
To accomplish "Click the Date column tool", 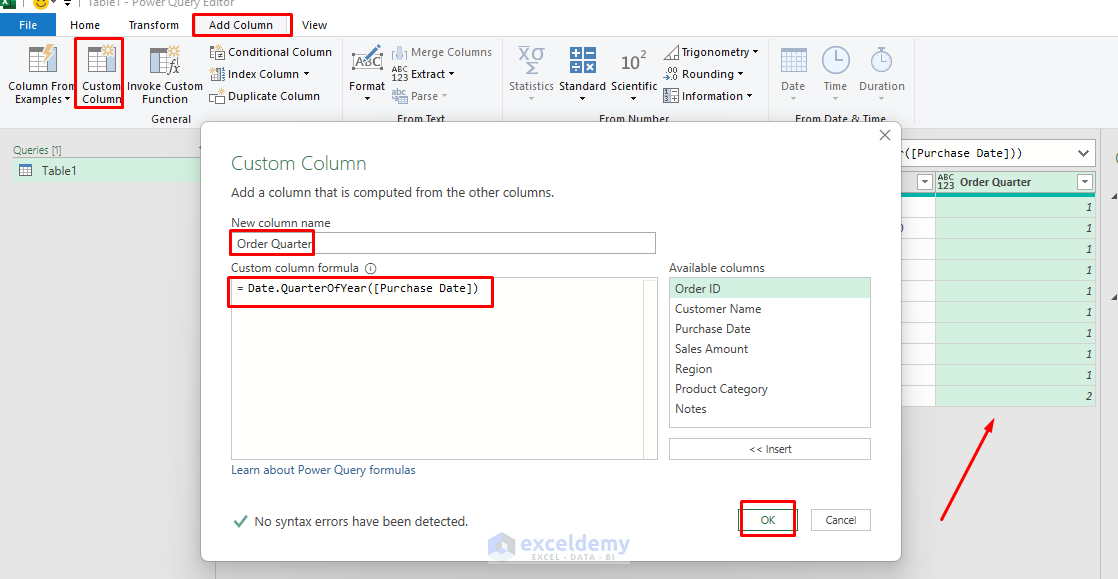I will pyautogui.click(x=793, y=73).
